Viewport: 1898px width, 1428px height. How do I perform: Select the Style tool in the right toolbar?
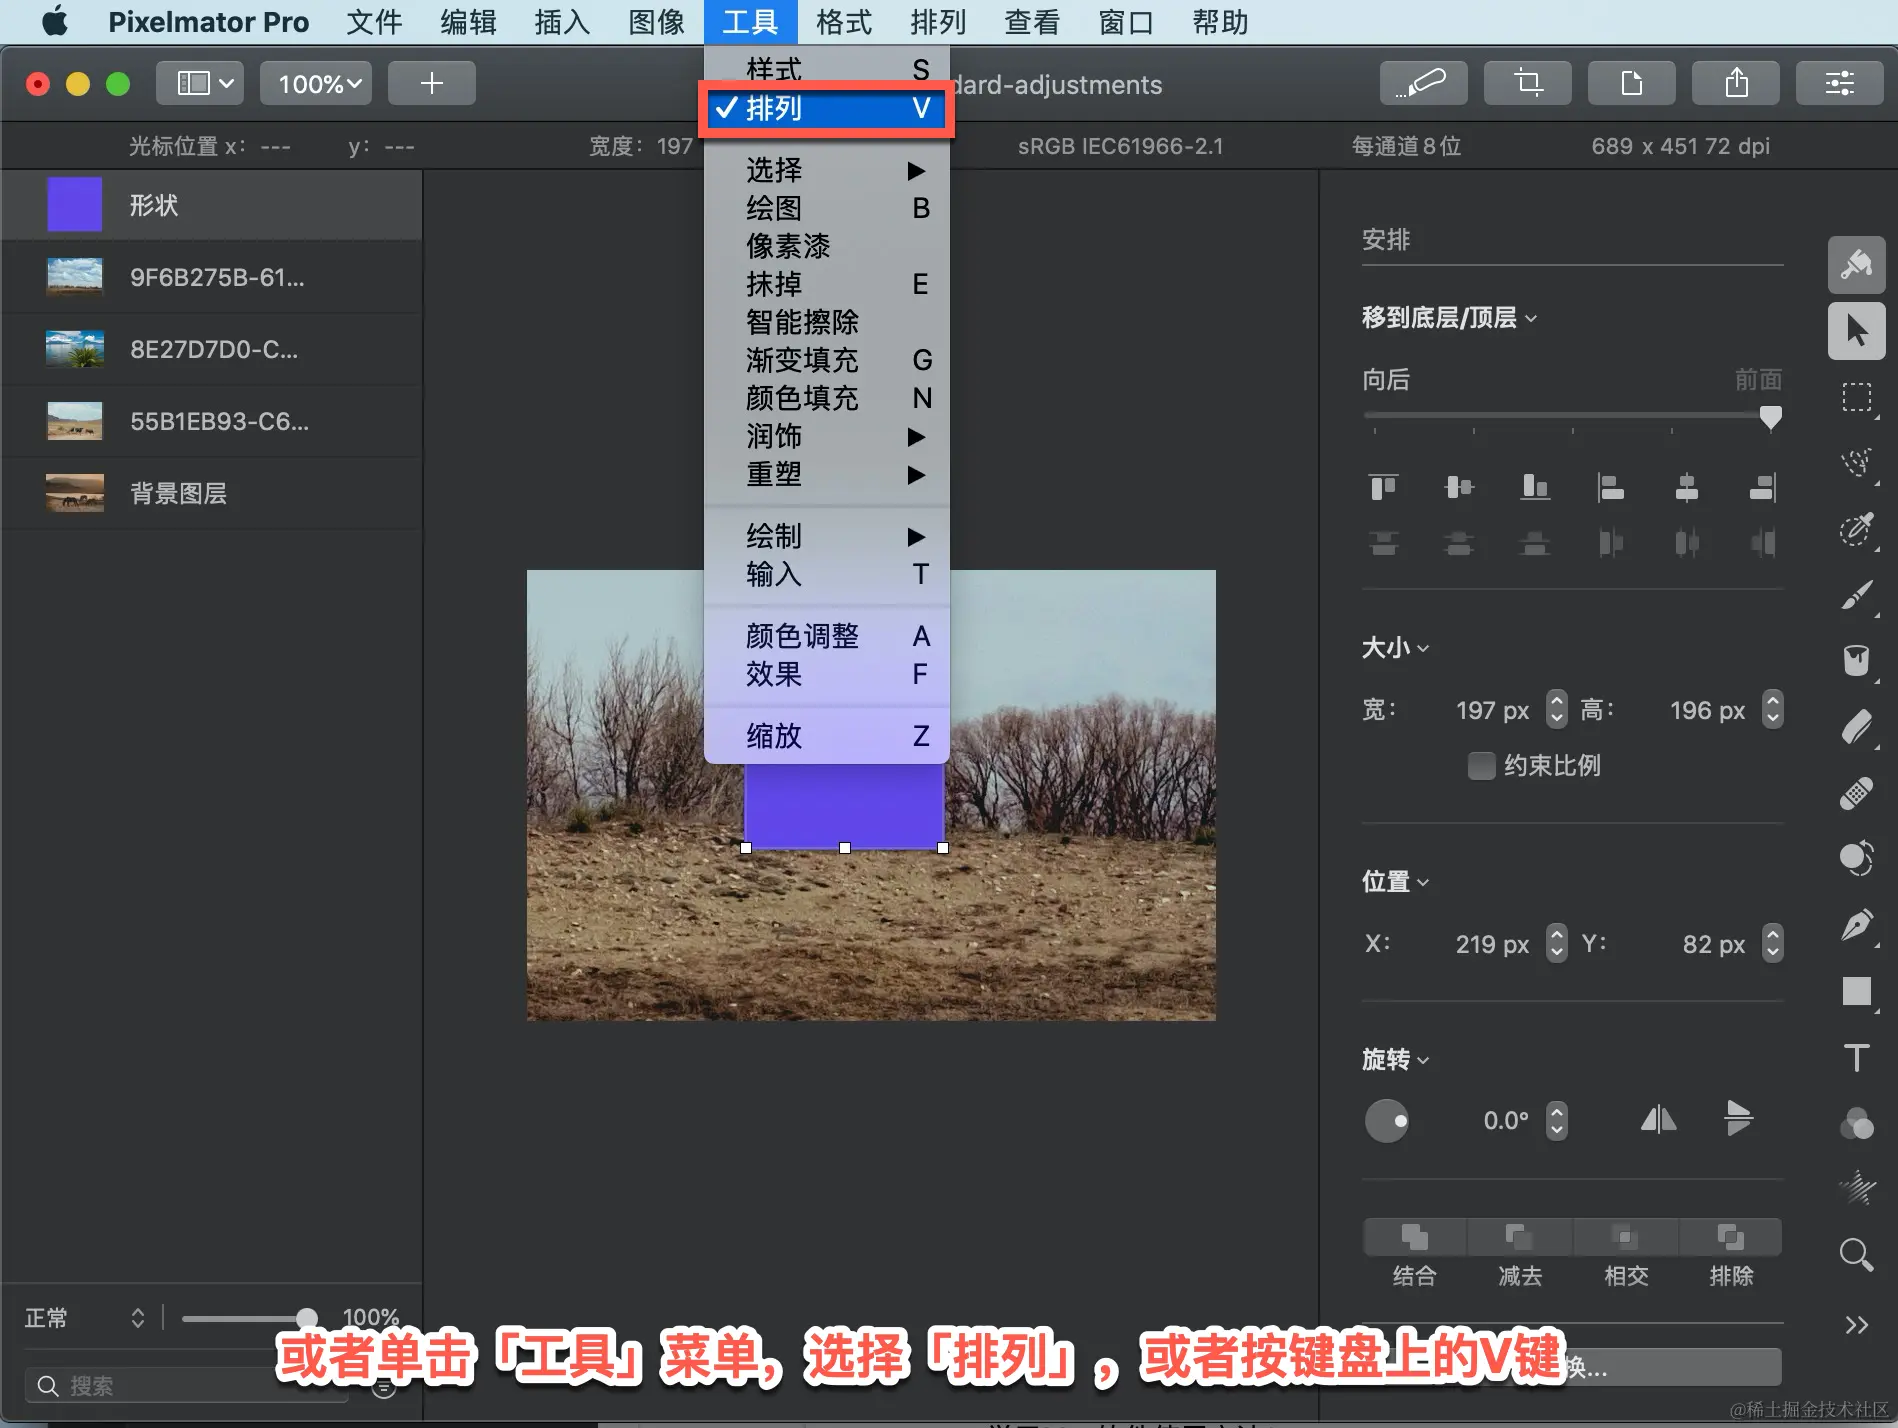[x=1857, y=265]
